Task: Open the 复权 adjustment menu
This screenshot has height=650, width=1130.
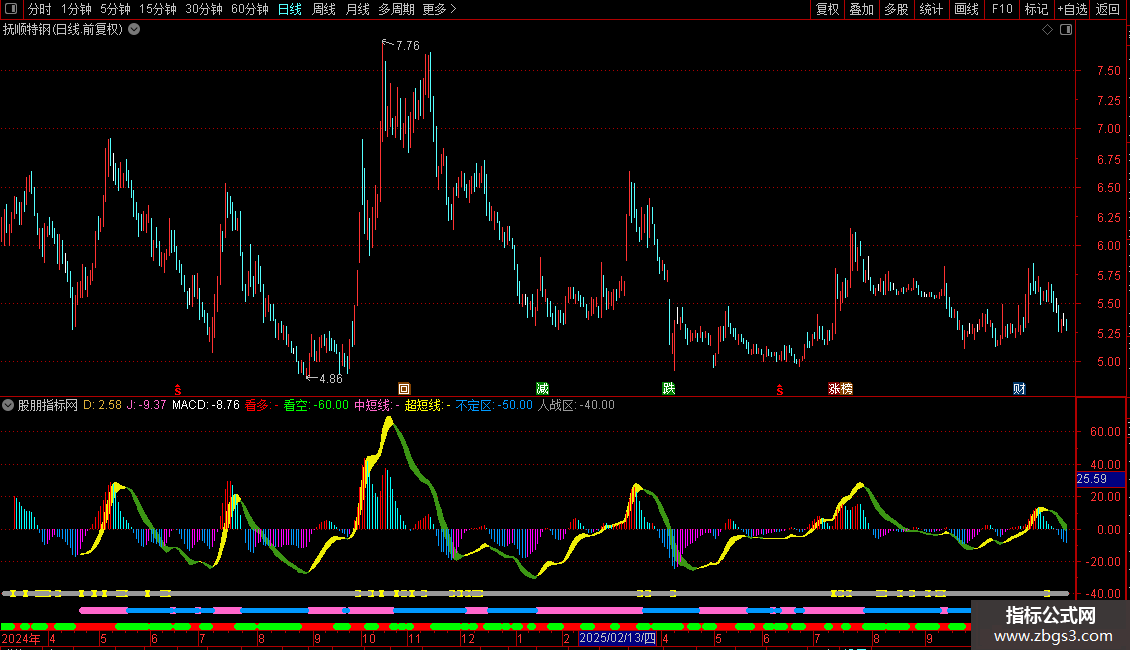Action: click(x=827, y=9)
